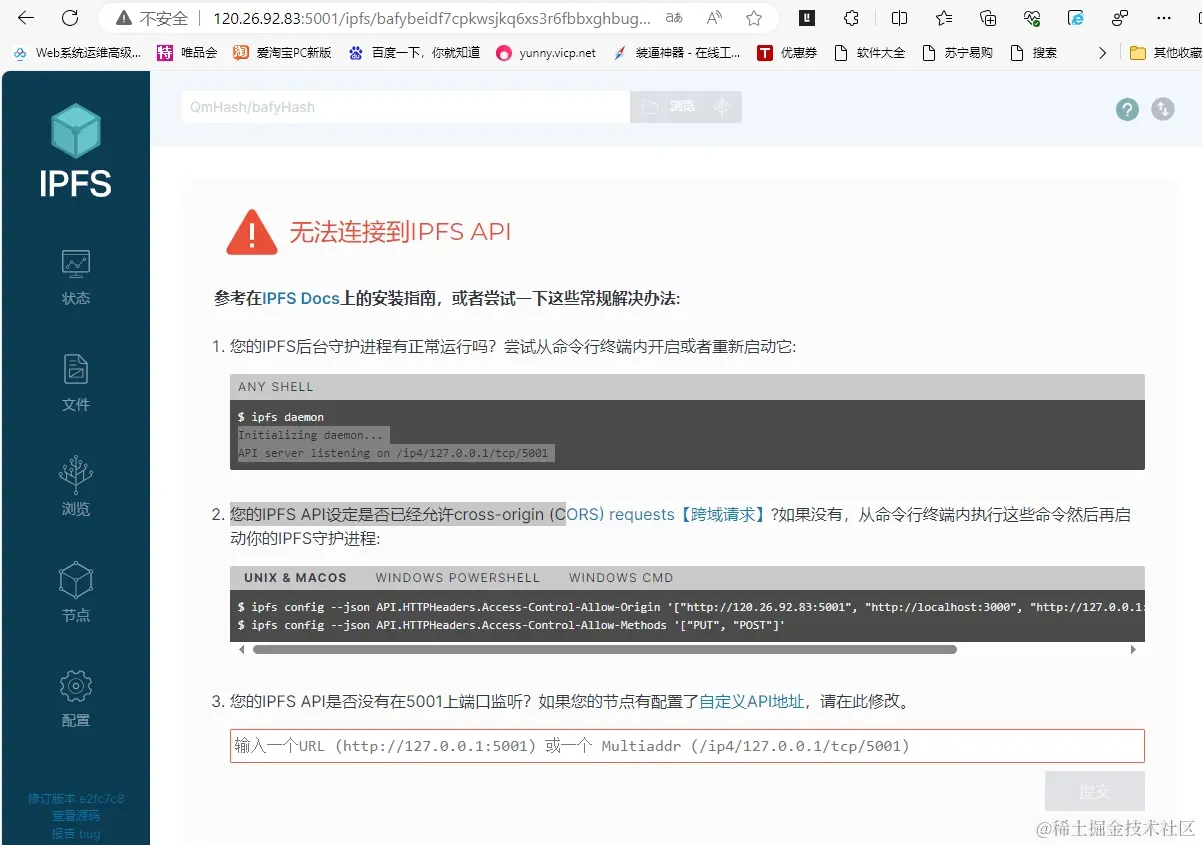Click the 提交 submit button
Image resolution: width=1202 pixels, height=845 pixels.
(x=1094, y=791)
